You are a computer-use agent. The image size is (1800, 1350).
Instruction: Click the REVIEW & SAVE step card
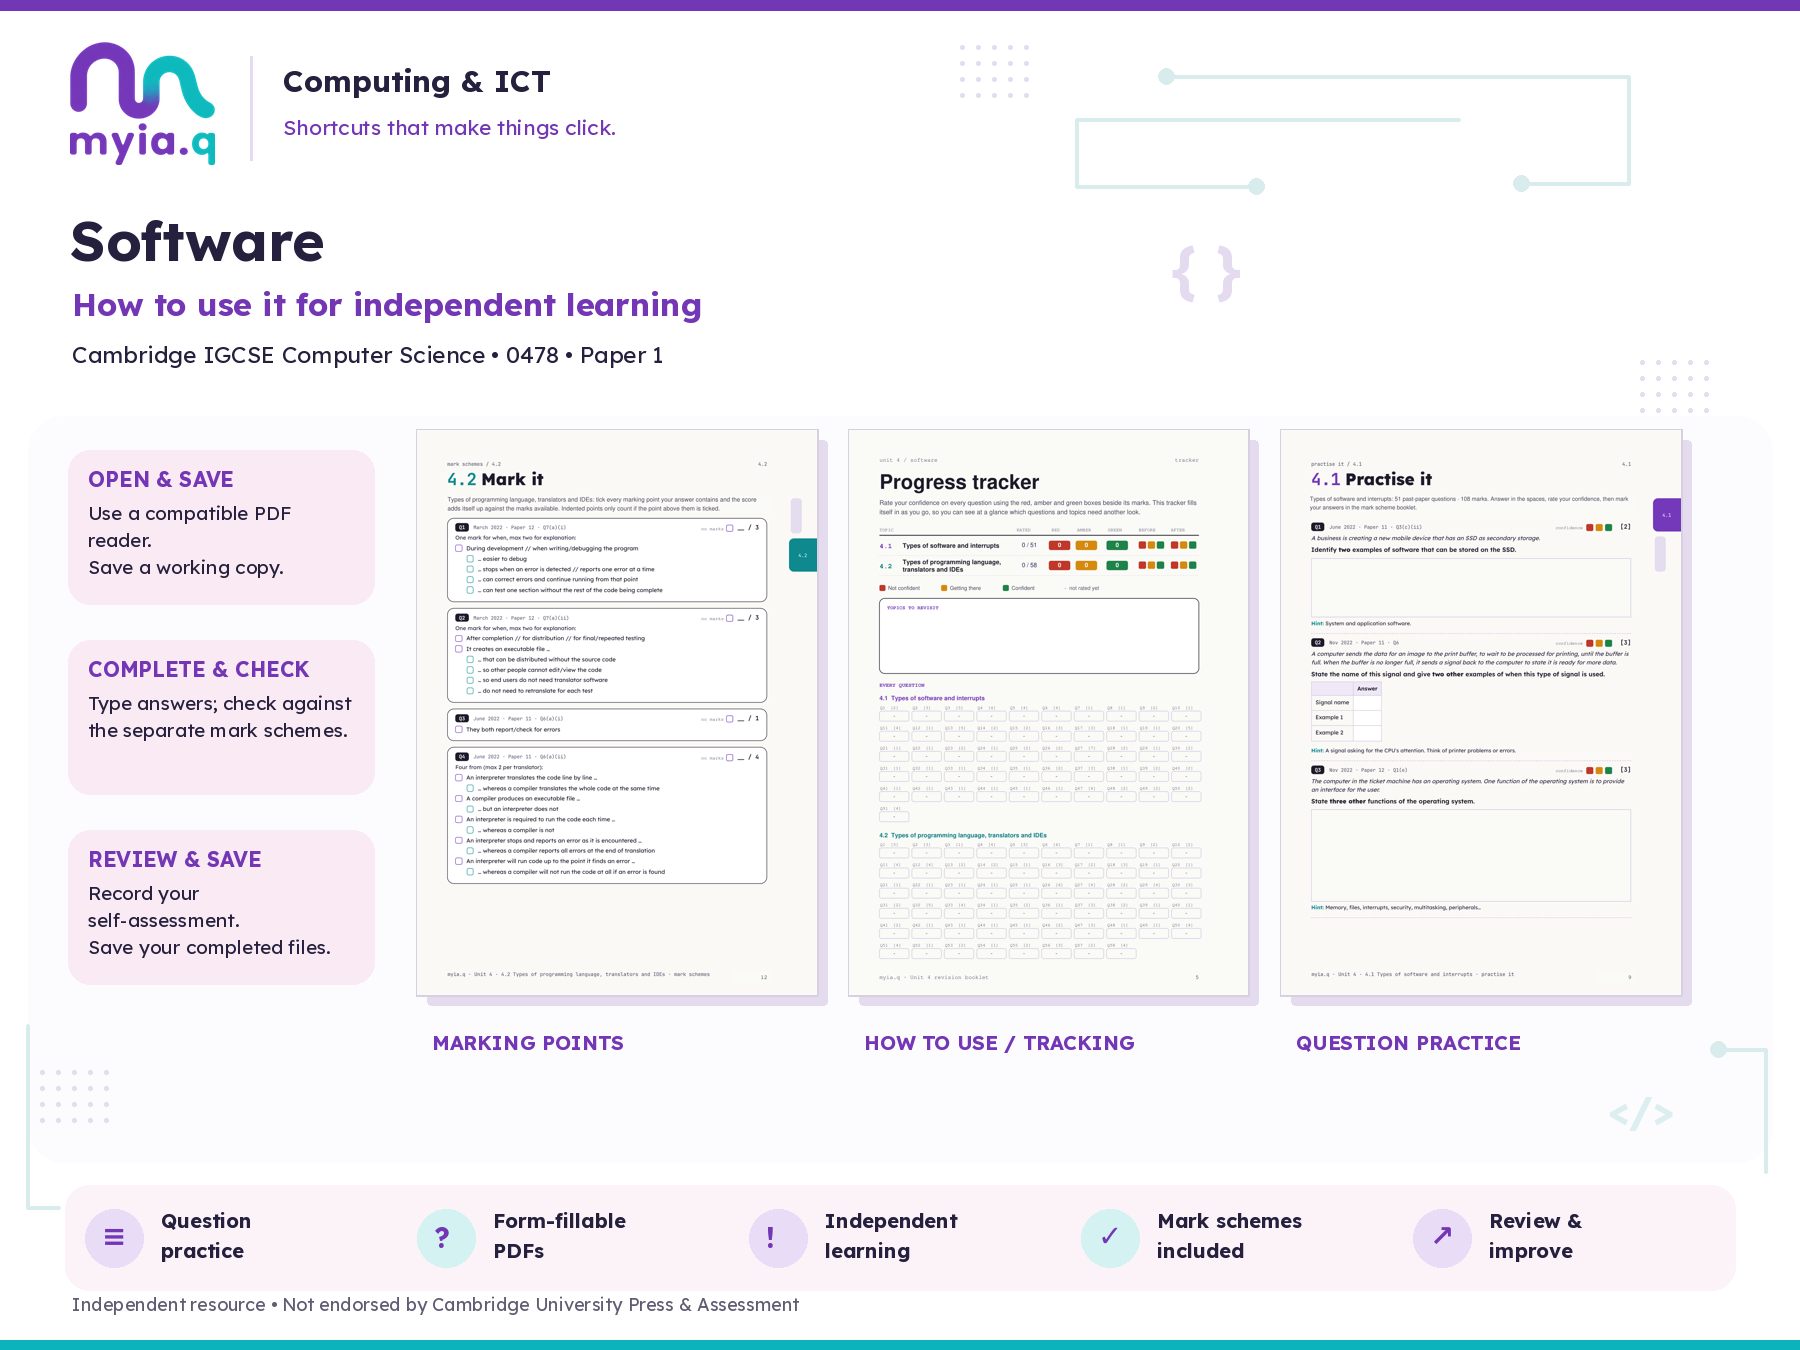point(221,907)
